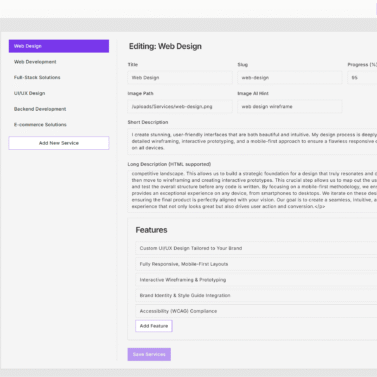The height and width of the screenshot is (377, 377).
Task: Edit the Fully Responsive, Mobile-First Layouts feature
Action: pyautogui.click(x=256, y=264)
